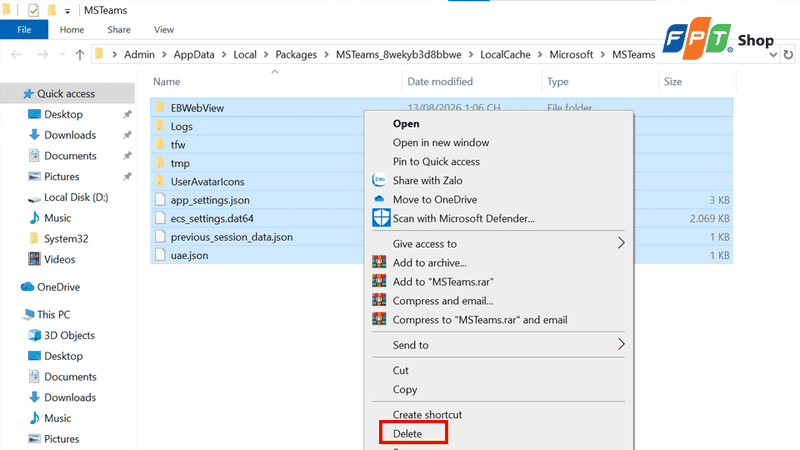Click the New folder quick access icon
The width and height of the screenshot is (800, 450).
click(x=52, y=10)
